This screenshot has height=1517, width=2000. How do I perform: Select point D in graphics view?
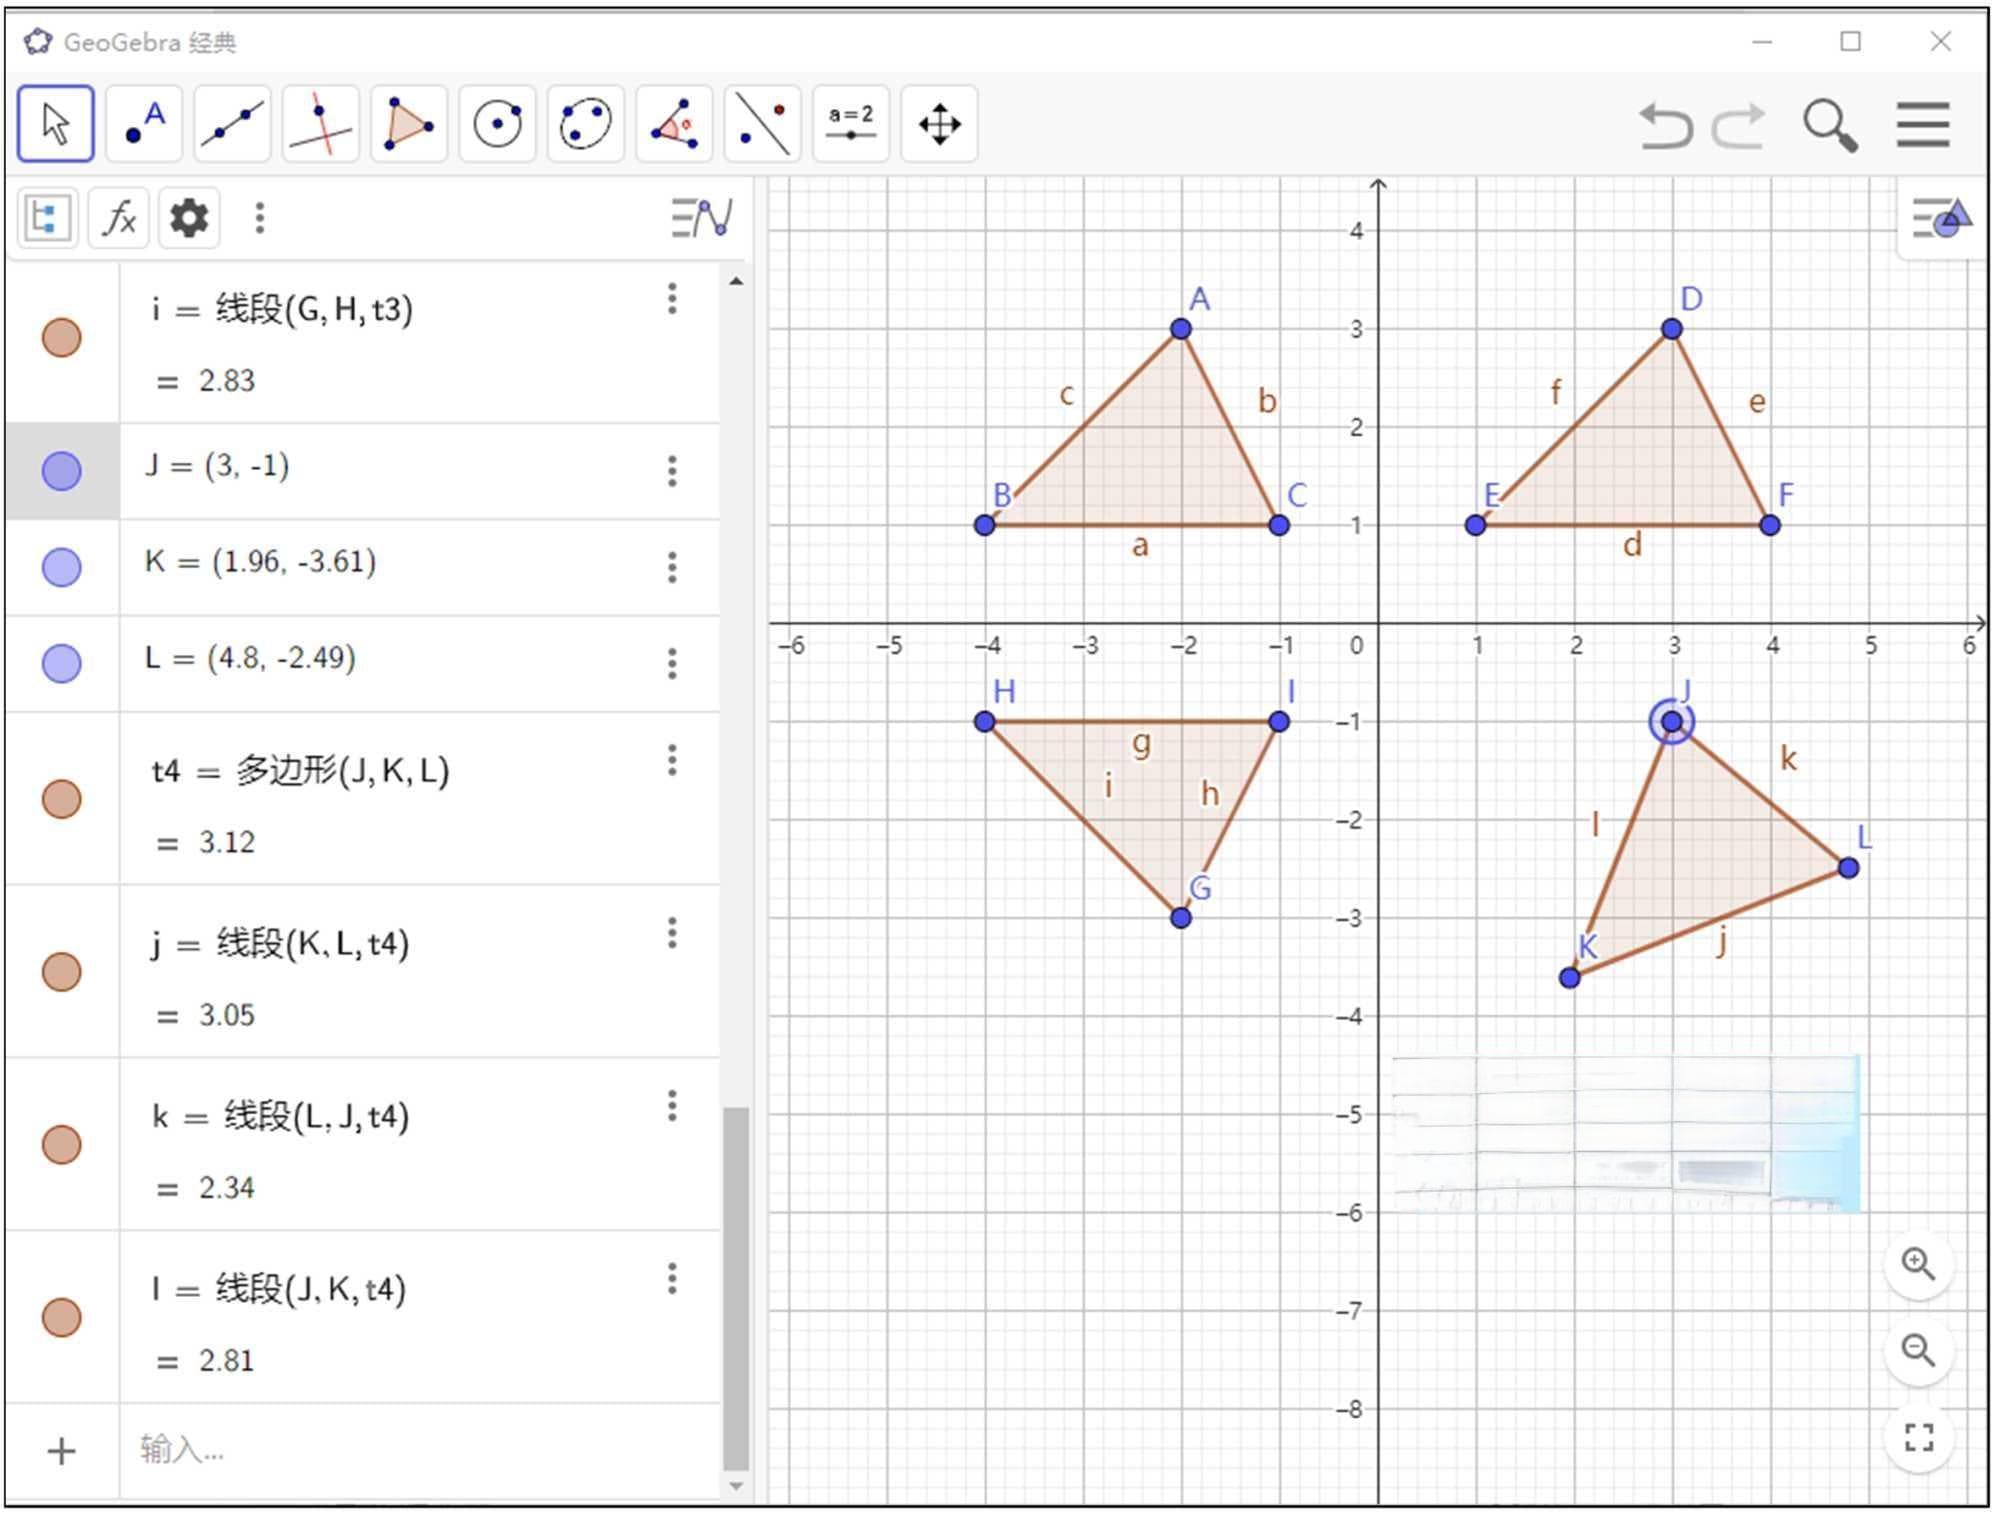point(1672,329)
